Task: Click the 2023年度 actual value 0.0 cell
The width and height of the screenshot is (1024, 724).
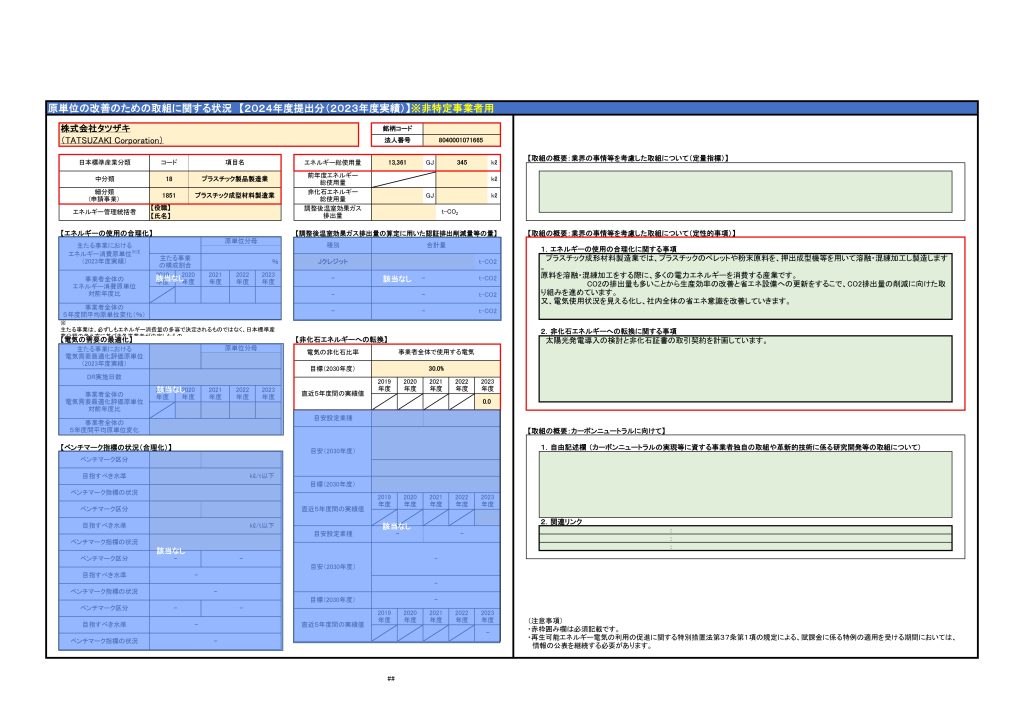Action: (x=486, y=401)
